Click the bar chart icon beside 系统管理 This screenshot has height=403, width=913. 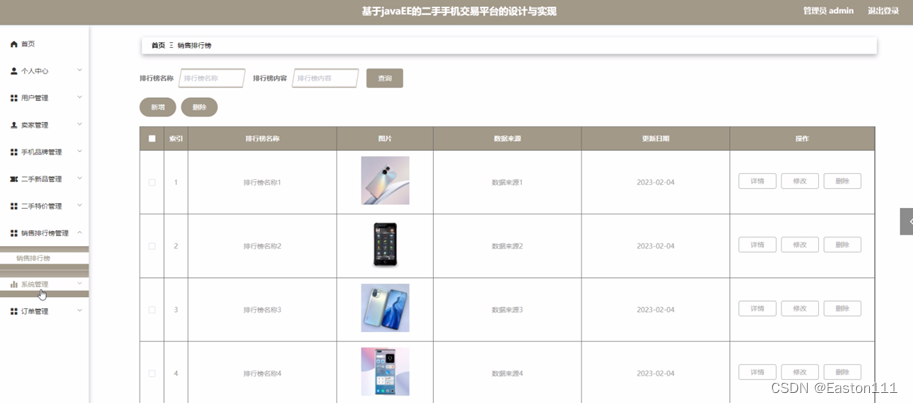tap(14, 284)
